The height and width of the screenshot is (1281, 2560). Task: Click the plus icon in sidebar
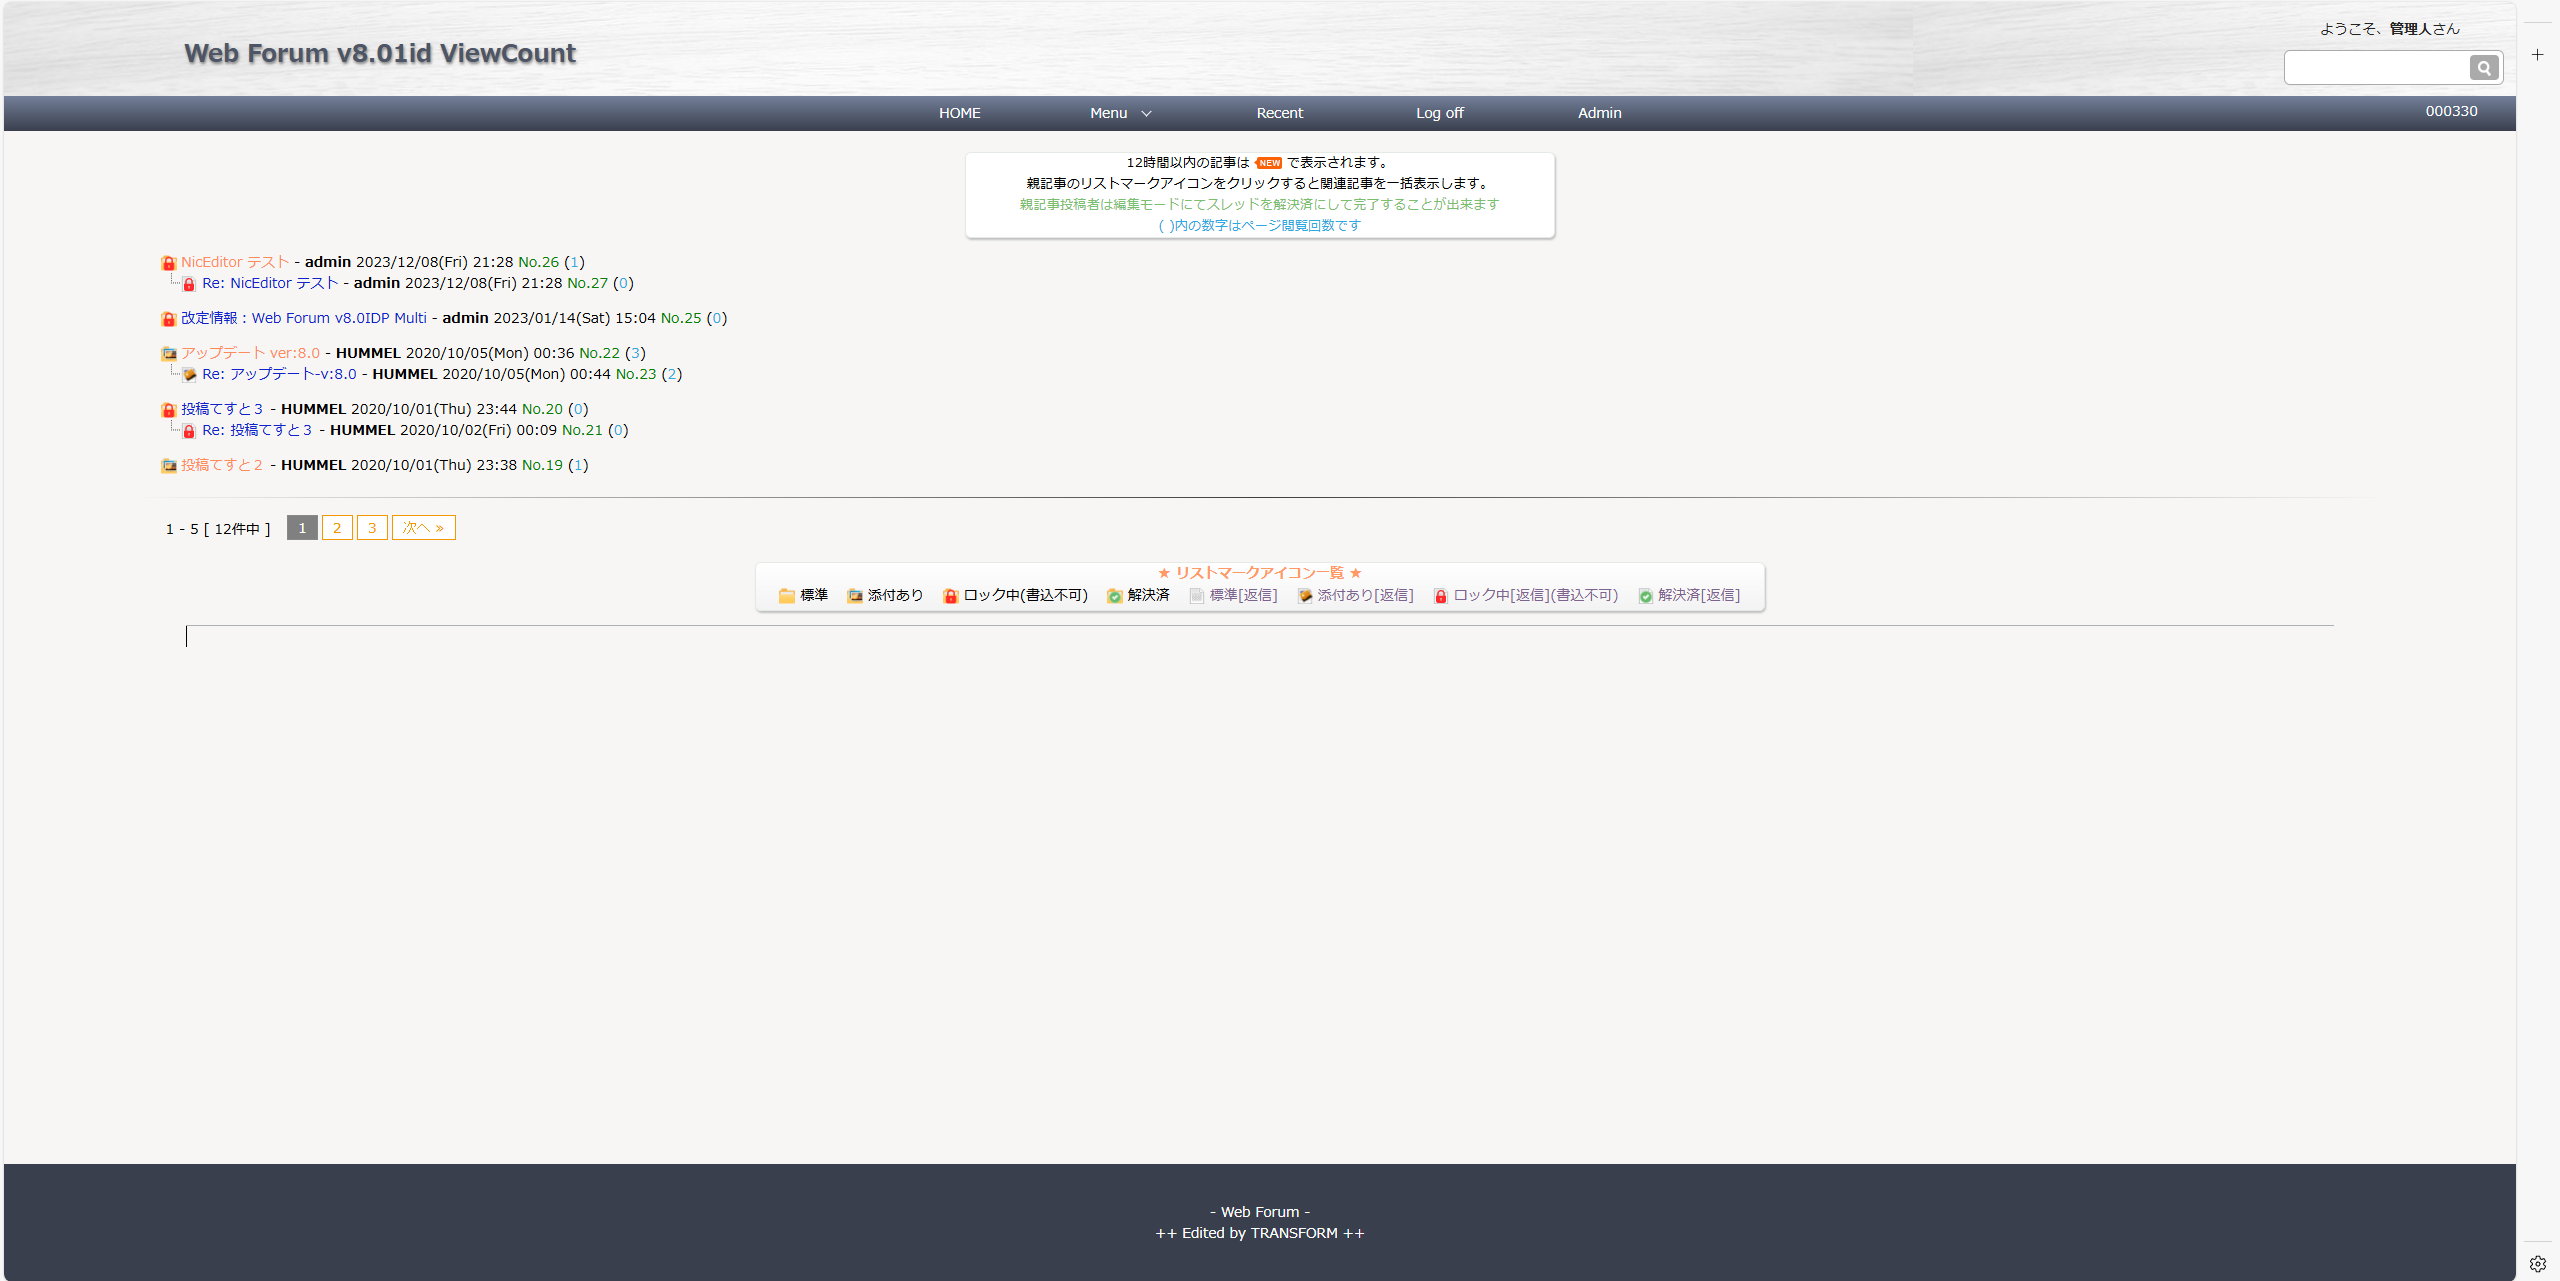(2537, 55)
